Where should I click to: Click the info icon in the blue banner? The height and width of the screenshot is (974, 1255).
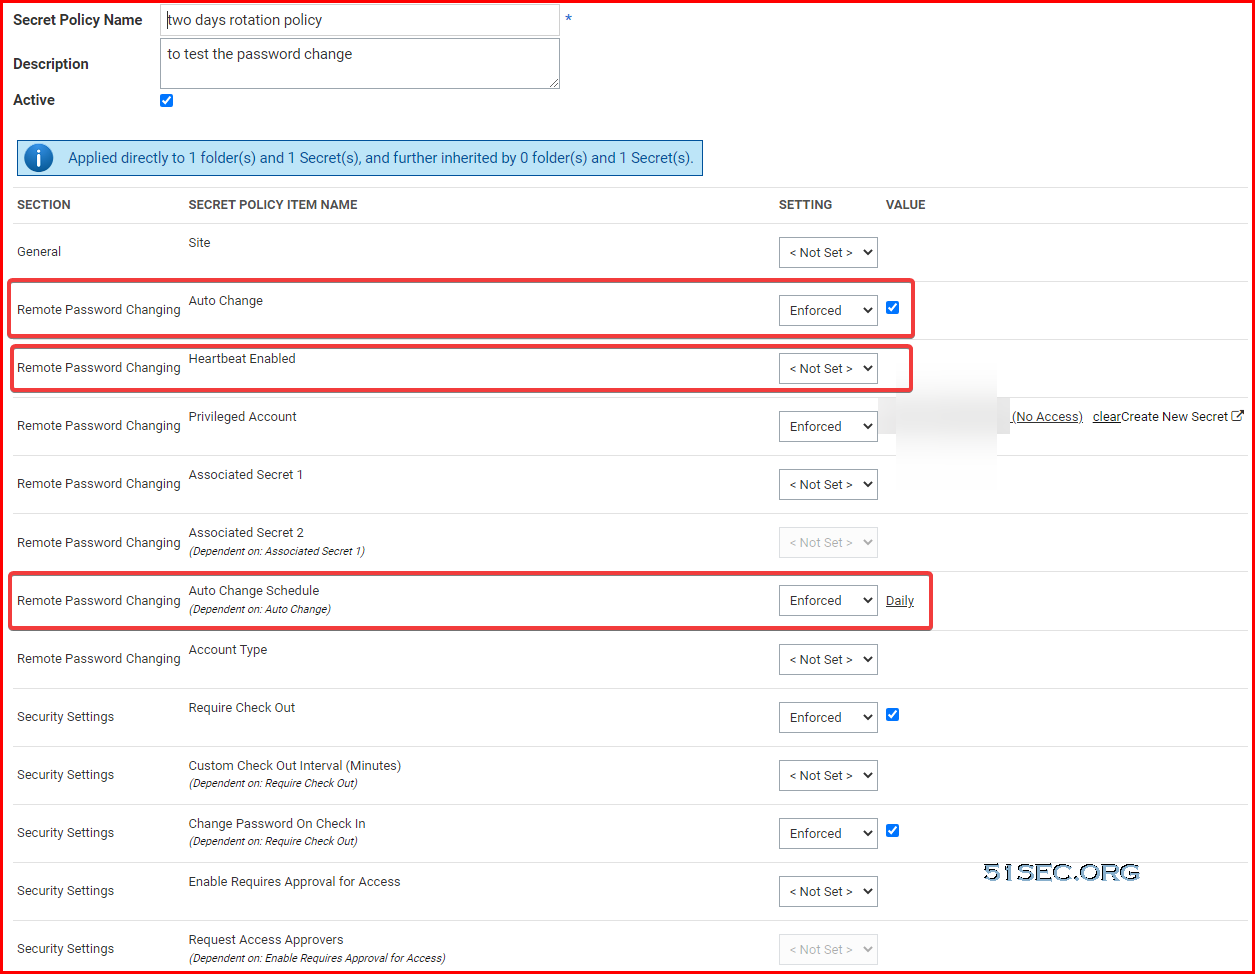point(38,158)
